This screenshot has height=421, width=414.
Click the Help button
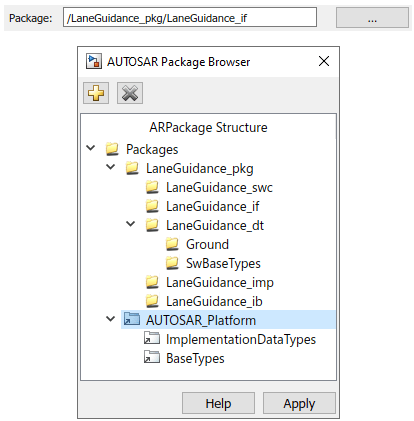coord(218,403)
